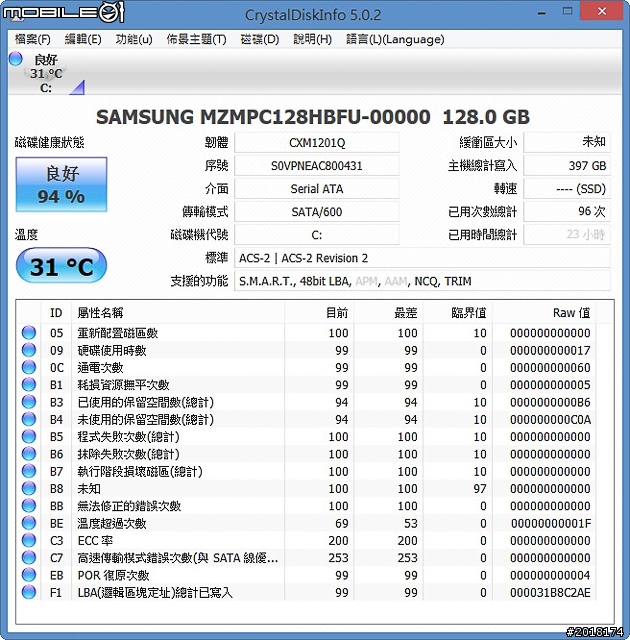630x640 pixels.
Task: Open the 編輯(E) menu
Action: pyautogui.click(x=83, y=39)
